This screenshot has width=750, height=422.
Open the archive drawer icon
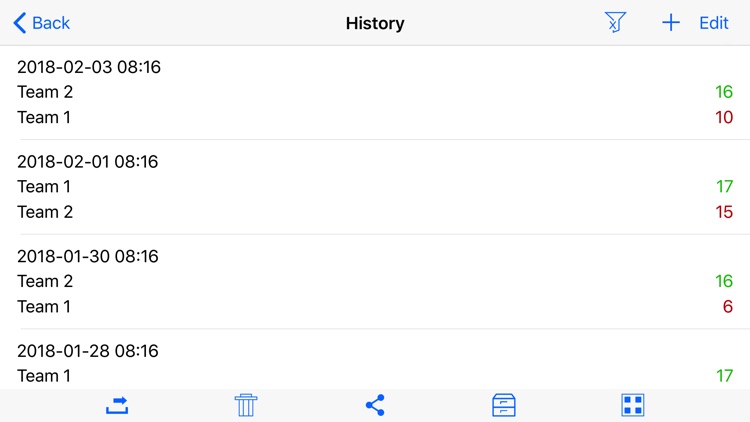pos(504,405)
